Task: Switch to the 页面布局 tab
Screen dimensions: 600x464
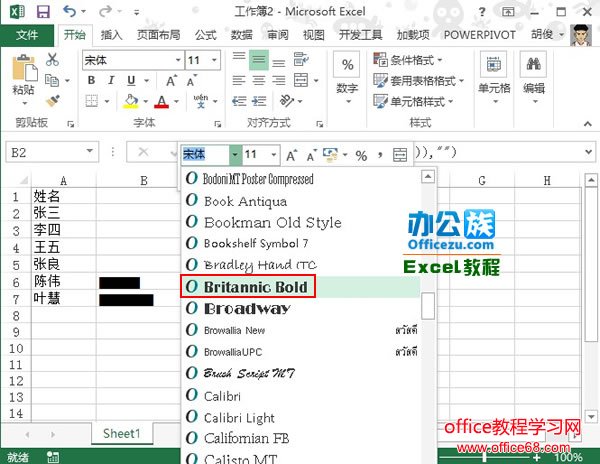Action: coord(158,35)
